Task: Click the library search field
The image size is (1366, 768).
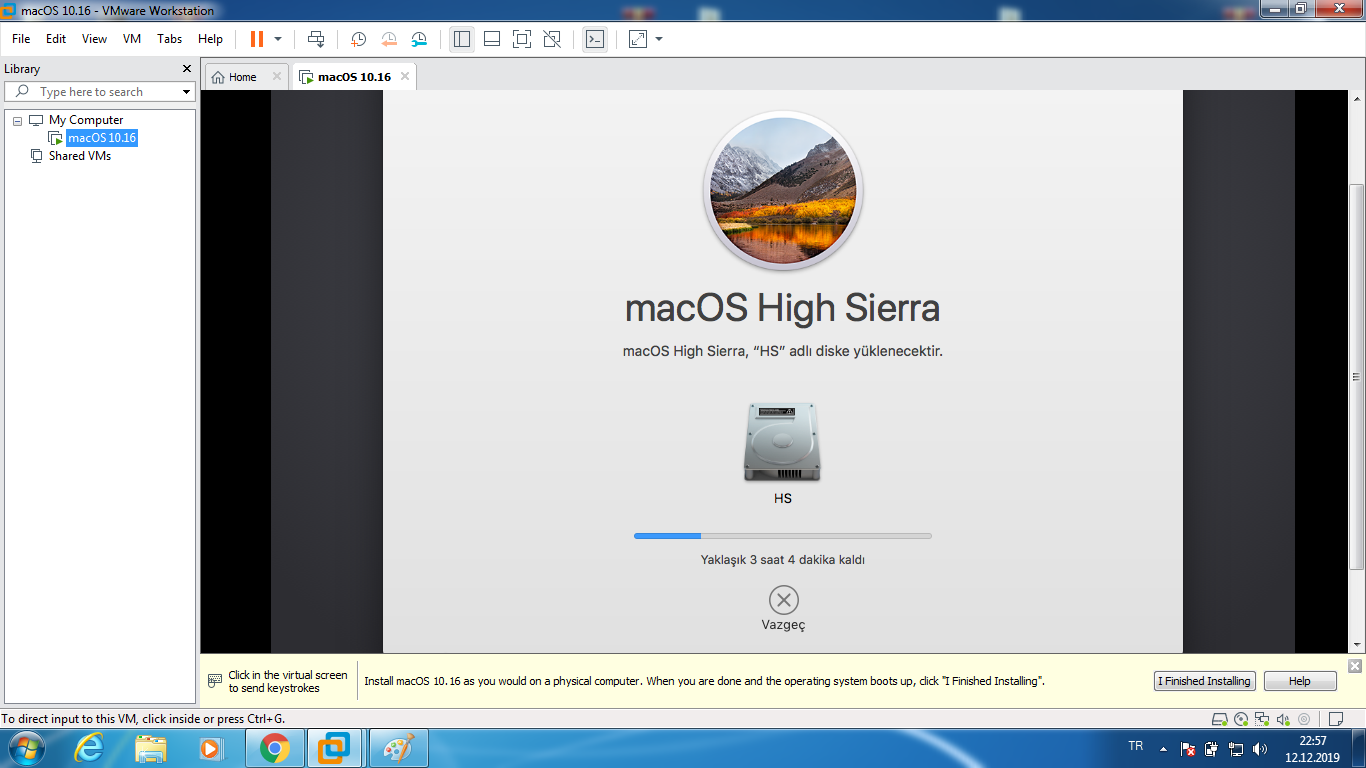Action: click(98, 92)
